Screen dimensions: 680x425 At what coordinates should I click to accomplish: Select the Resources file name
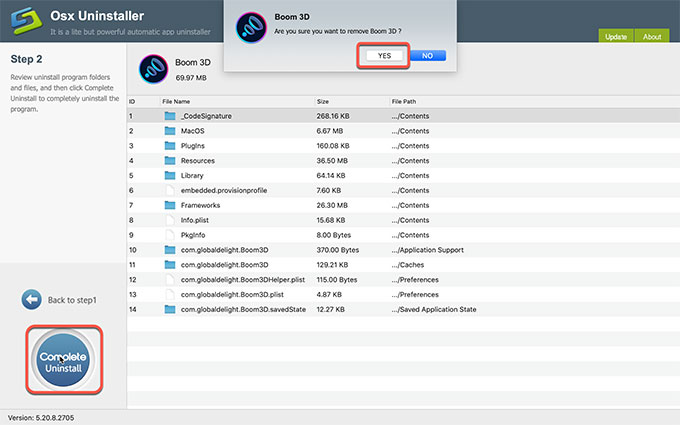[198, 160]
